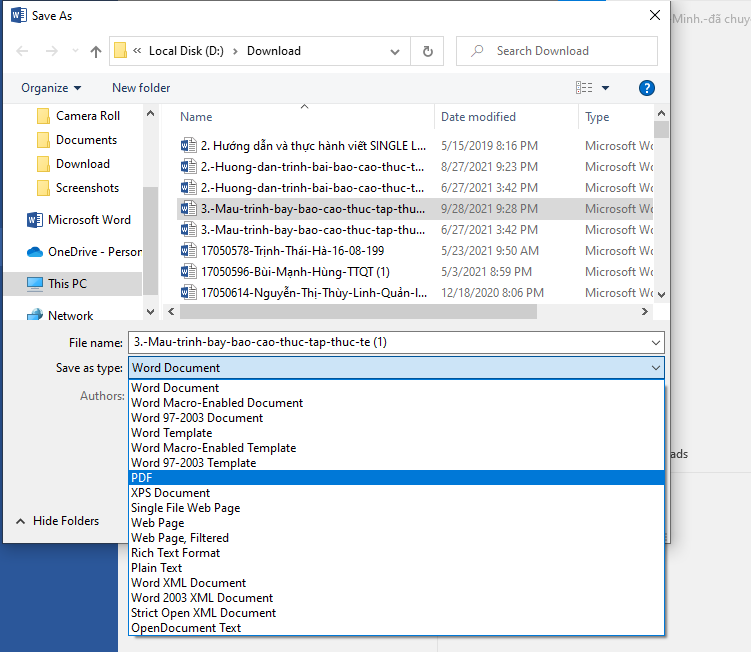Choose Word 2003 XML Document type
Screen dimensions: 751x652
pos(397,598)
